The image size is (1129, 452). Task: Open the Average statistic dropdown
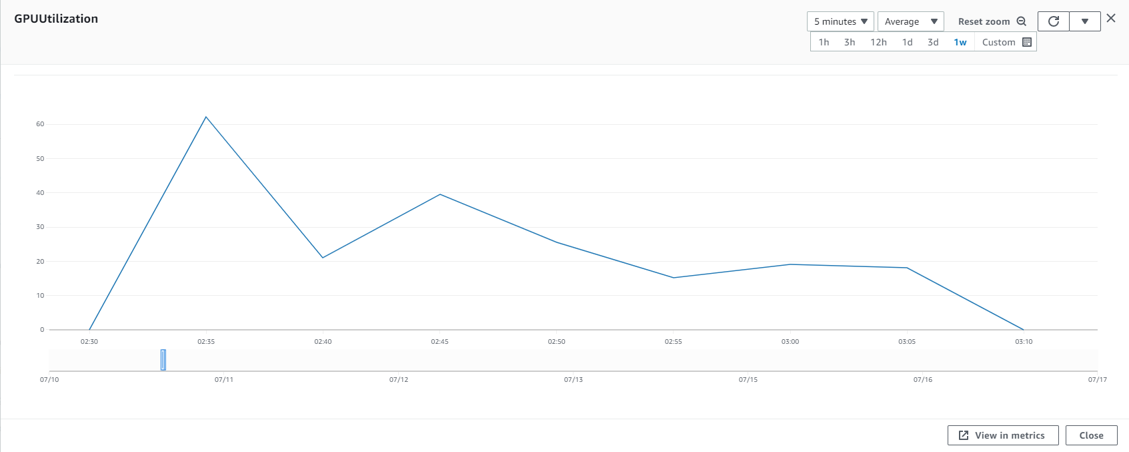tap(911, 22)
